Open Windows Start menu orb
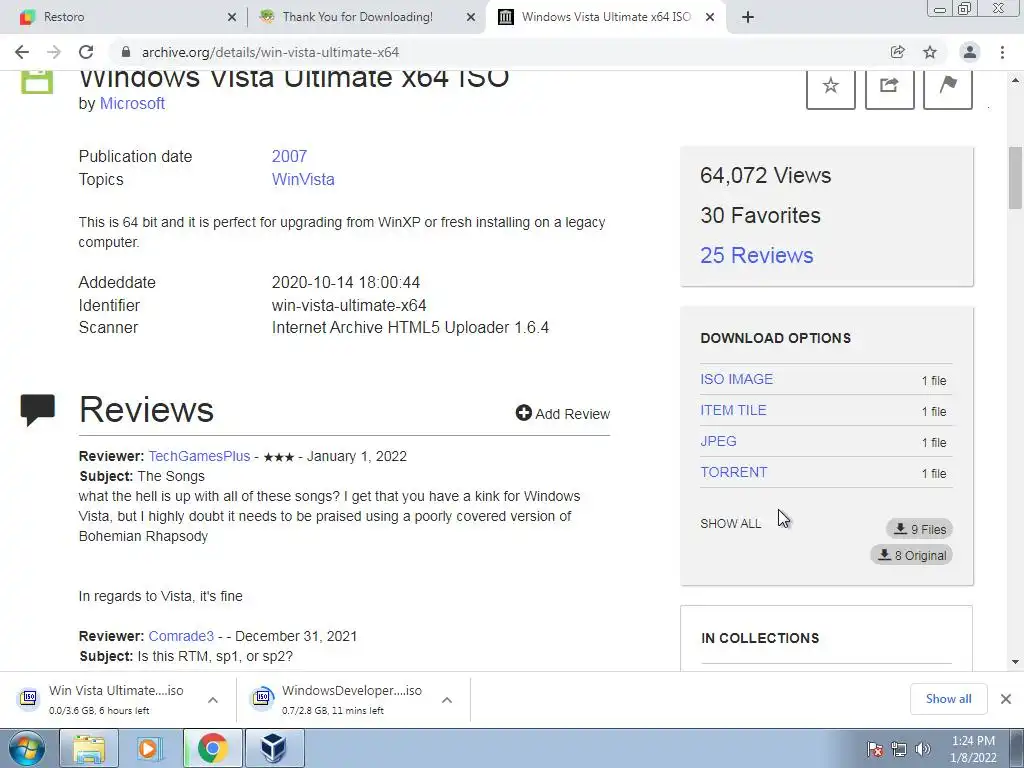Image resolution: width=1024 pixels, height=768 pixels. click(x=26, y=748)
